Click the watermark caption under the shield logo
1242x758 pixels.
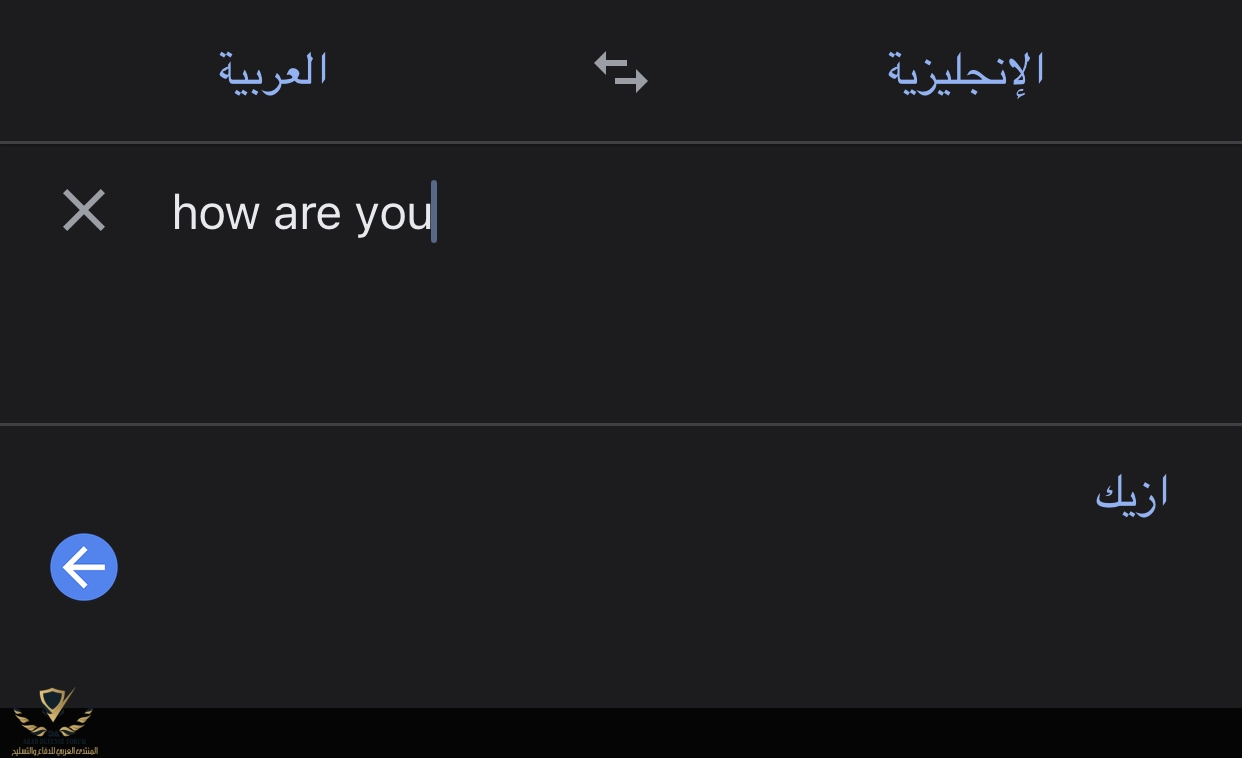pos(55,750)
